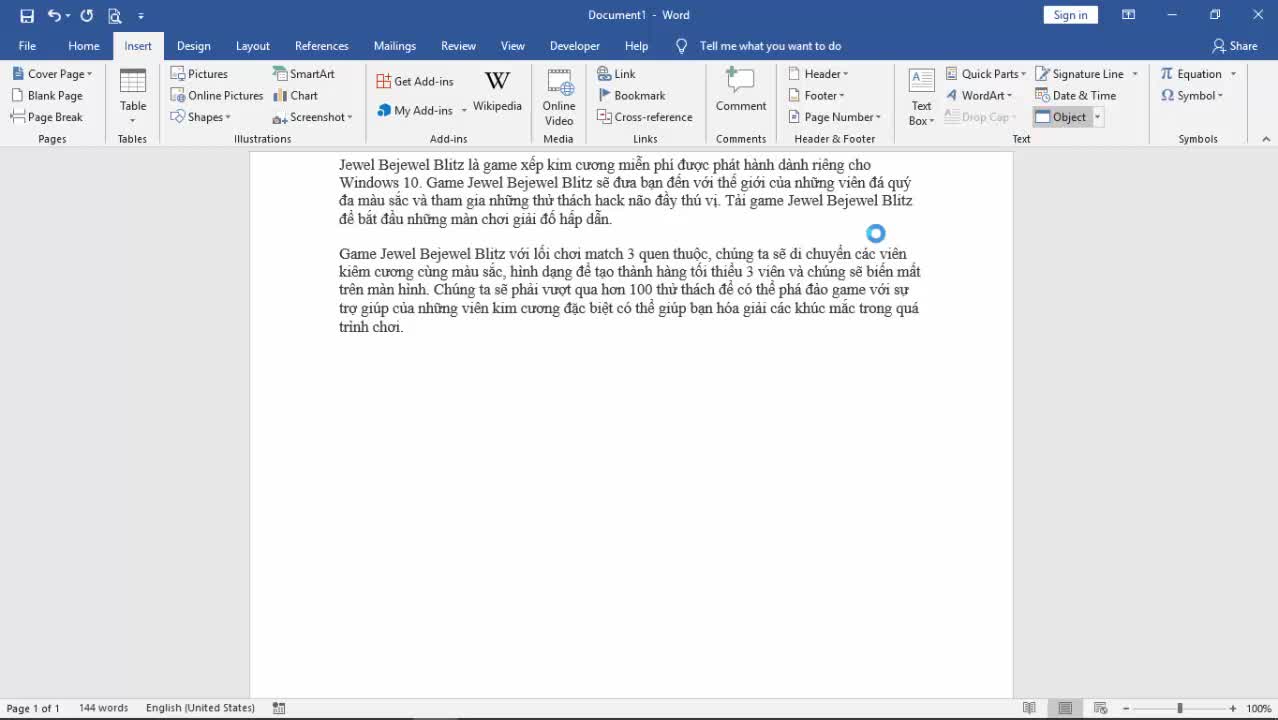Switch to the References tab
The width and height of the screenshot is (1278, 720).
(x=322, y=46)
